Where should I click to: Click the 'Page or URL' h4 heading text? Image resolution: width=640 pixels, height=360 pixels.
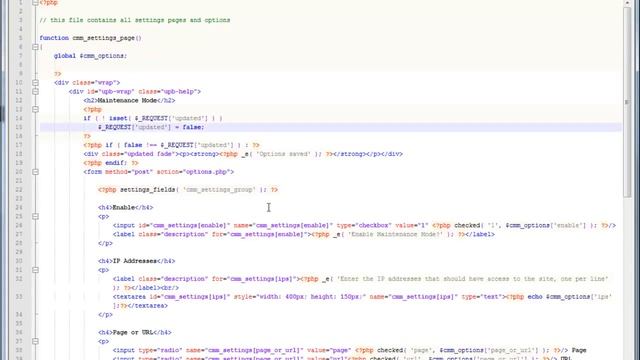click(x=133, y=332)
